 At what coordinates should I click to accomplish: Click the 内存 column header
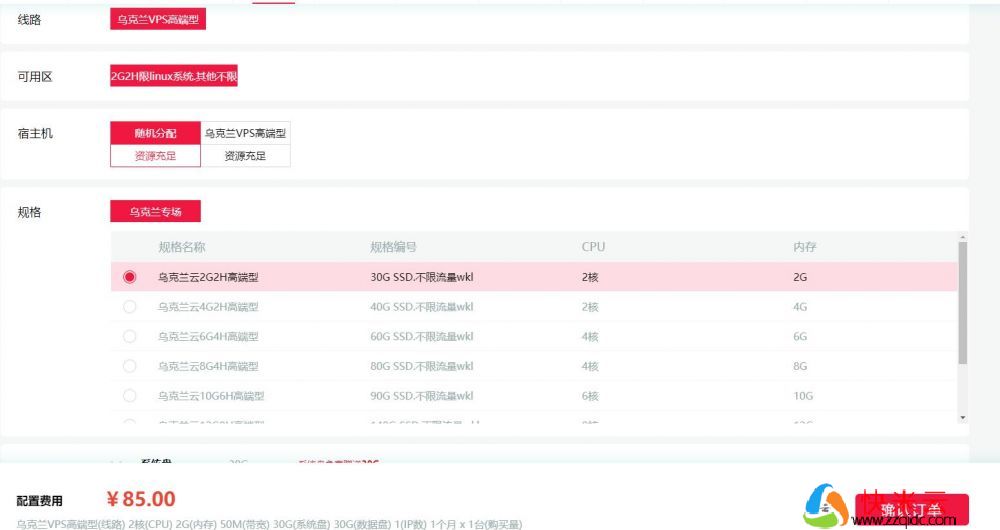pos(805,247)
